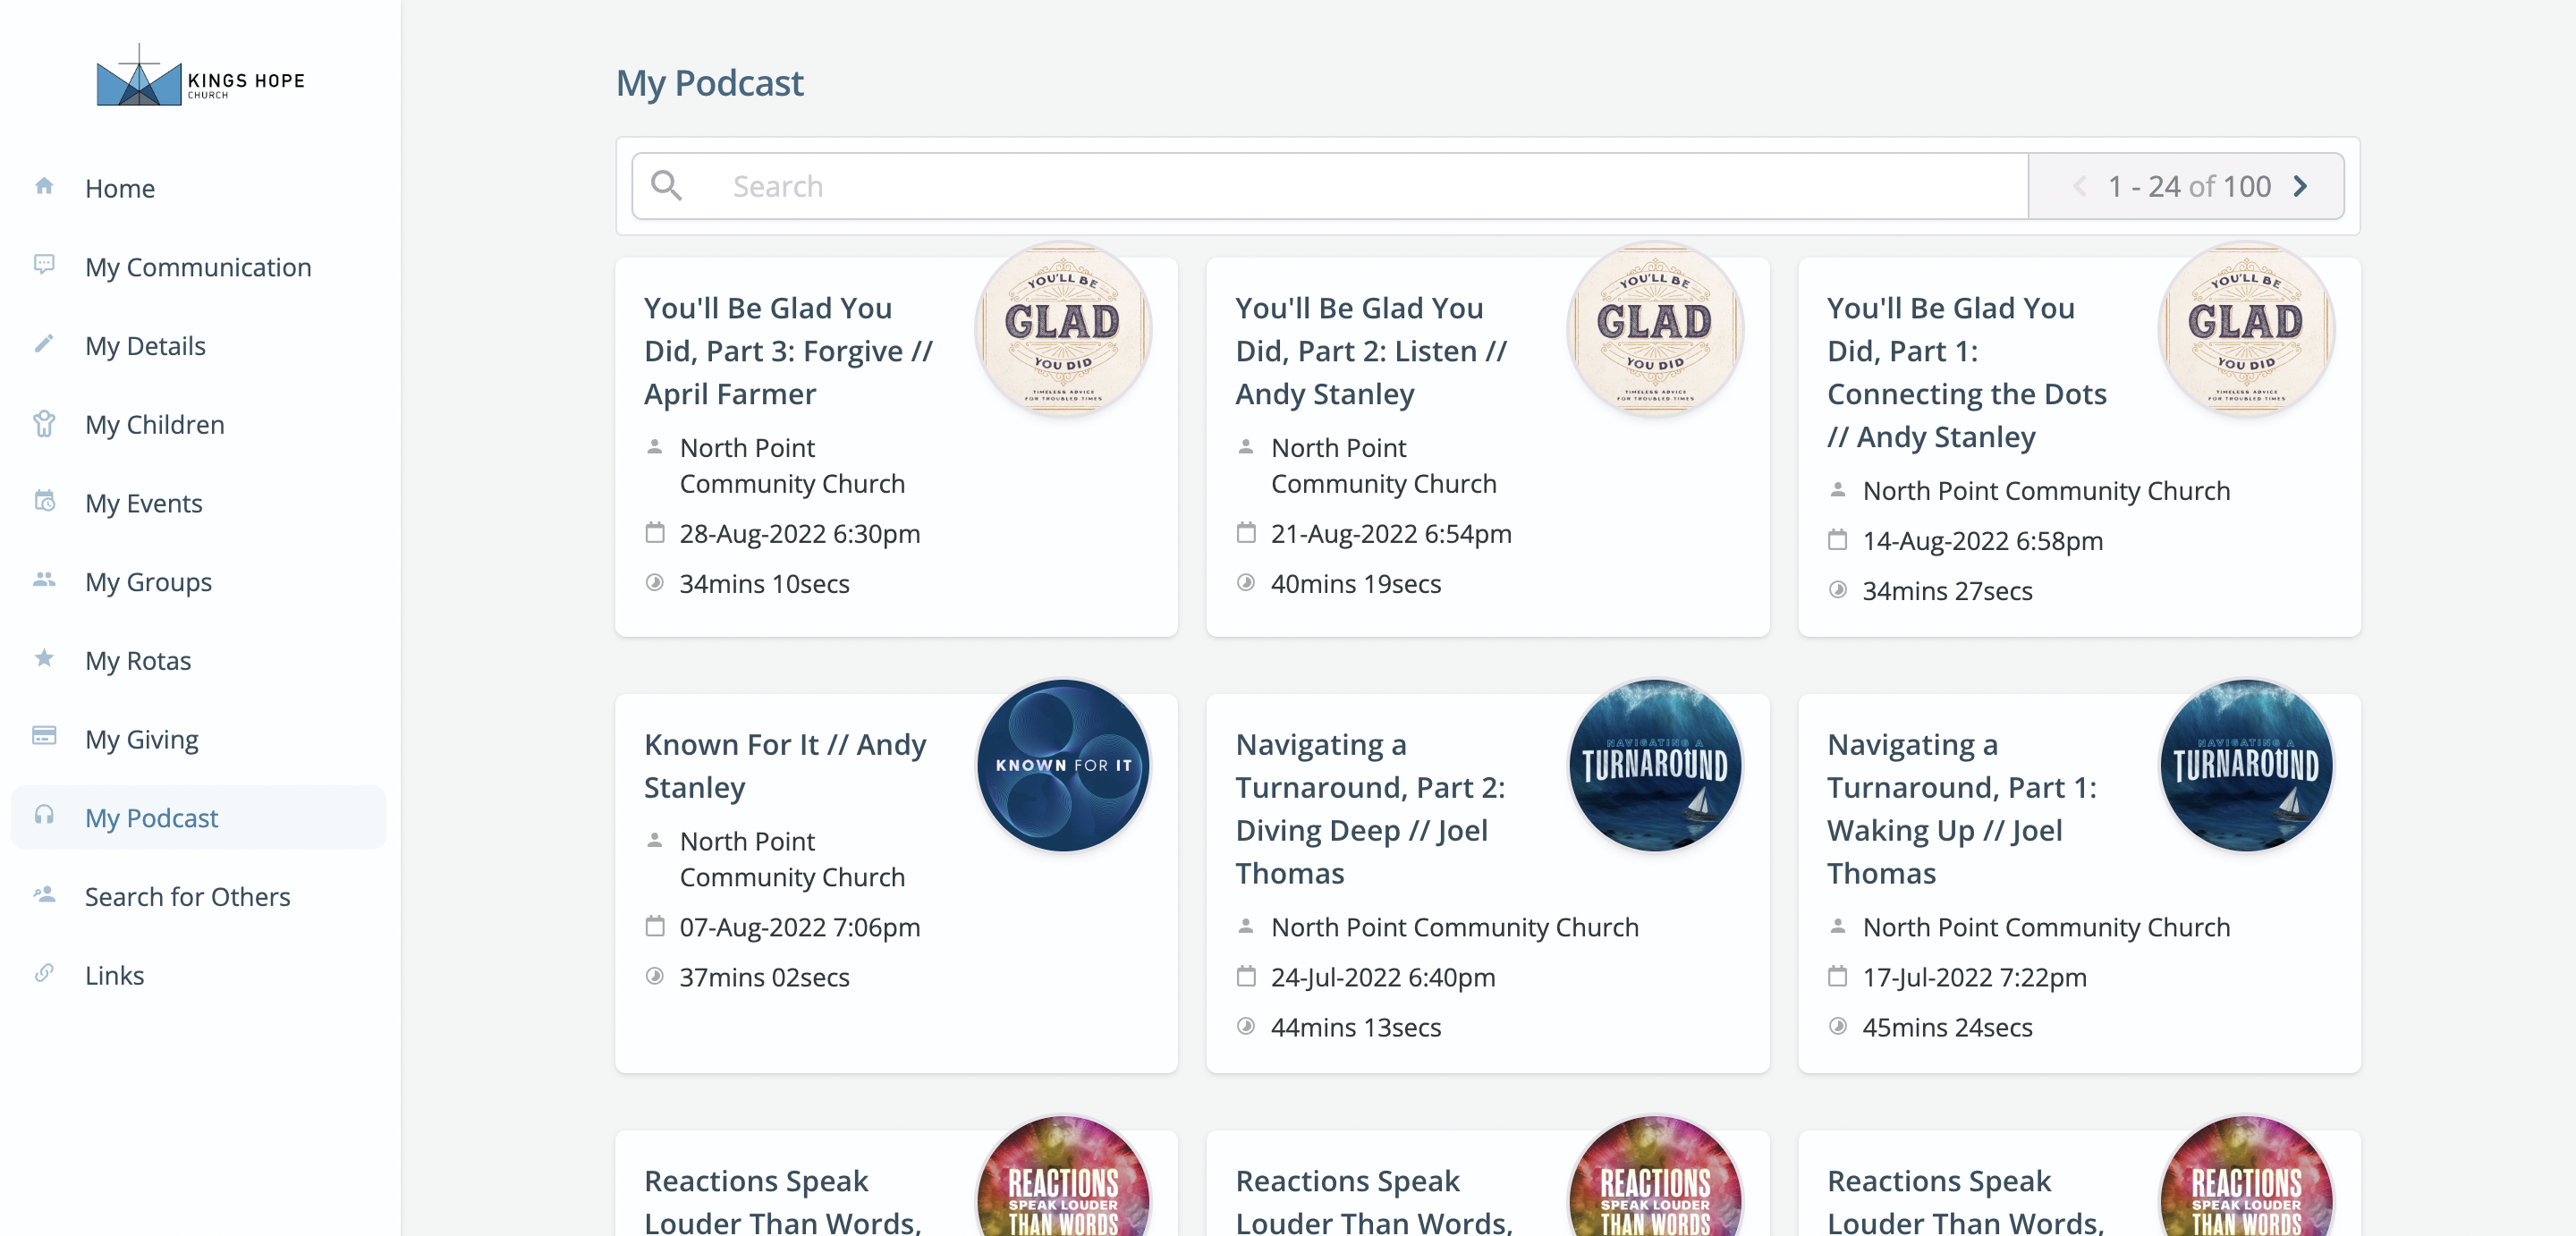Click the Glad You Did Part 1 artwork
Viewport: 2576px width, 1236px height.
pos(2246,329)
